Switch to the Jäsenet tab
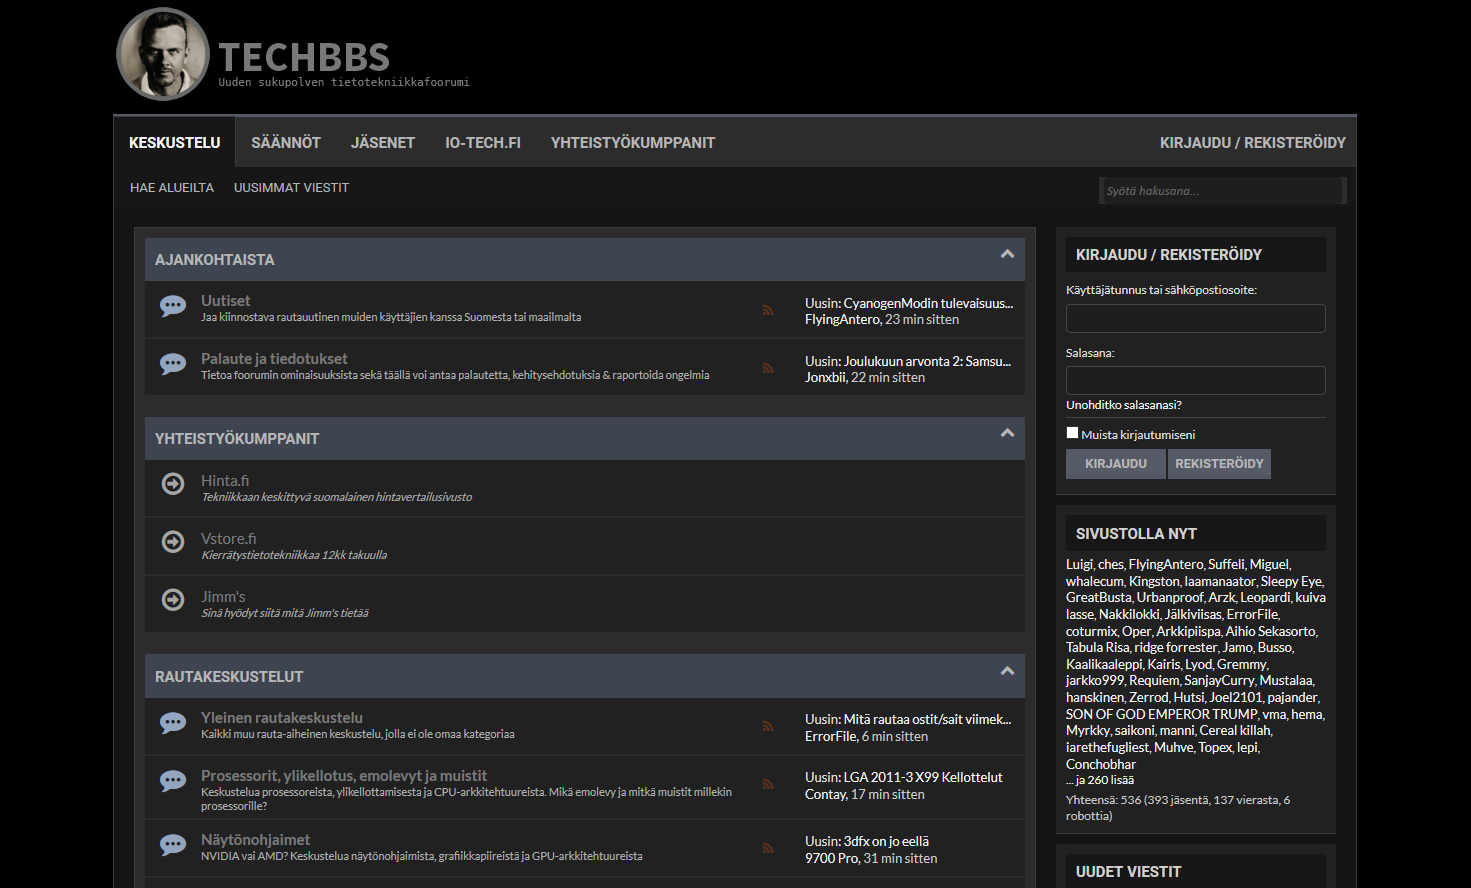1471x888 pixels. [383, 143]
